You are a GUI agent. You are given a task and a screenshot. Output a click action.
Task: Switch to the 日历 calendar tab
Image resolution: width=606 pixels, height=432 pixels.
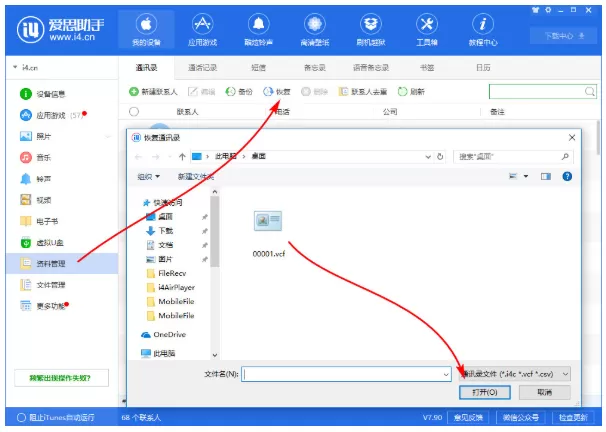[483, 68]
